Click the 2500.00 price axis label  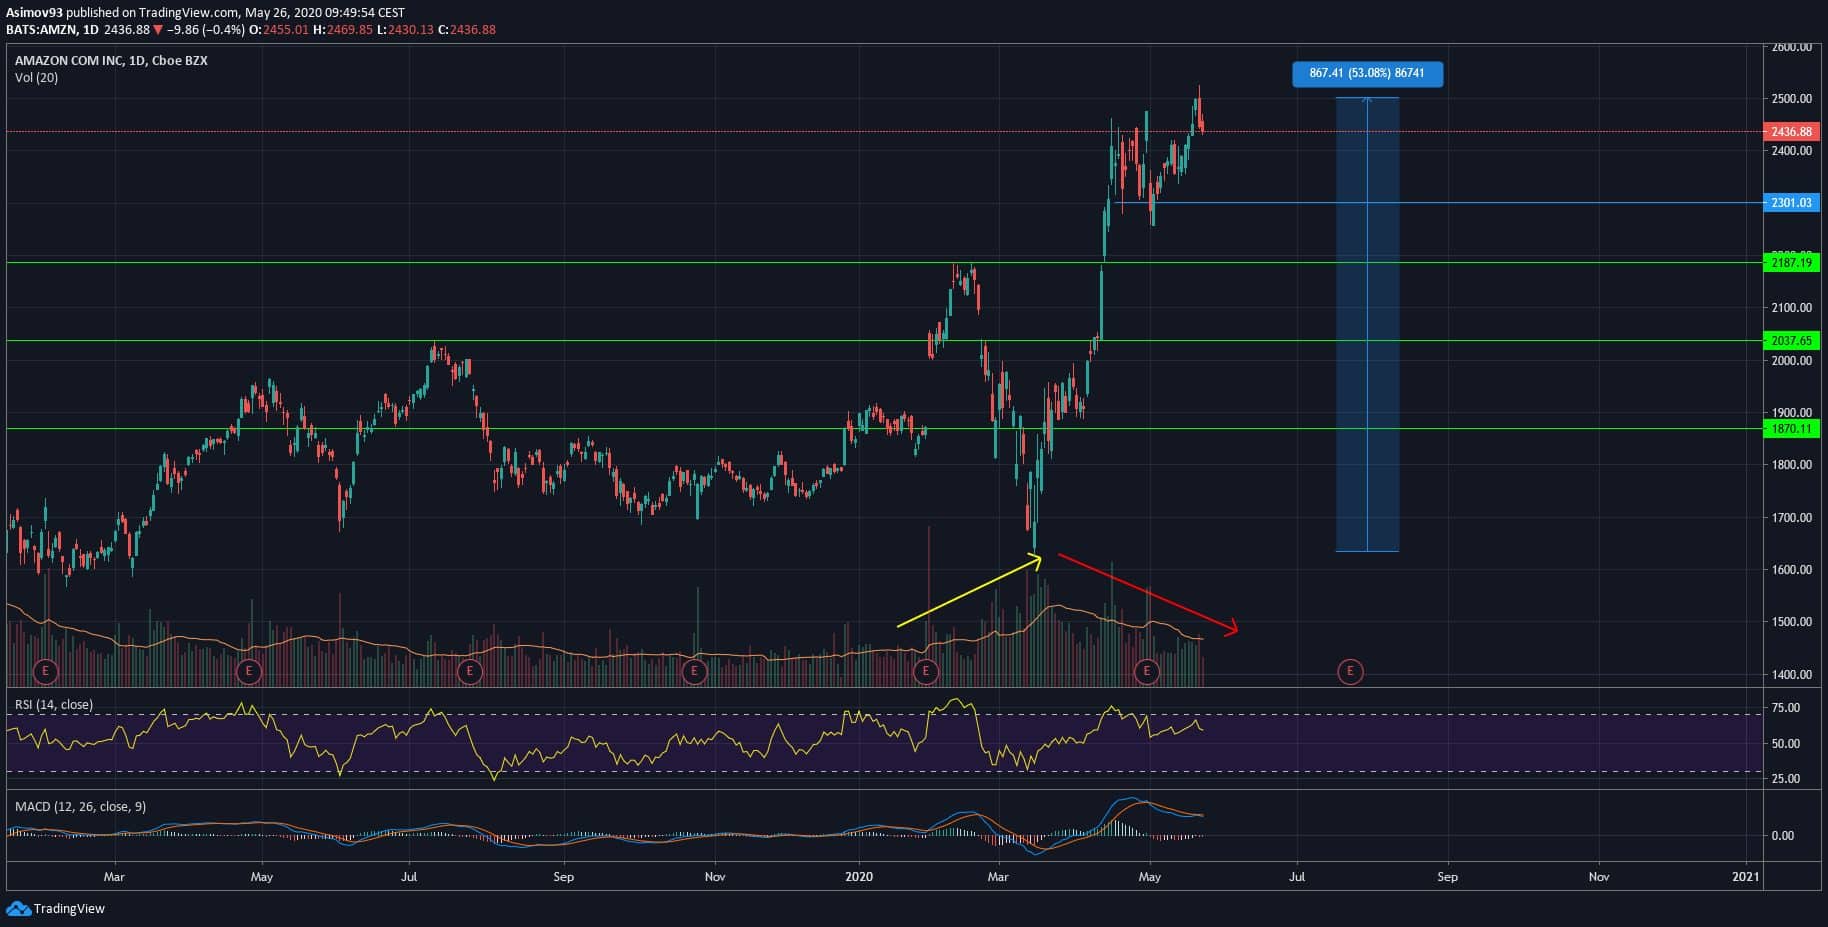tap(1791, 99)
